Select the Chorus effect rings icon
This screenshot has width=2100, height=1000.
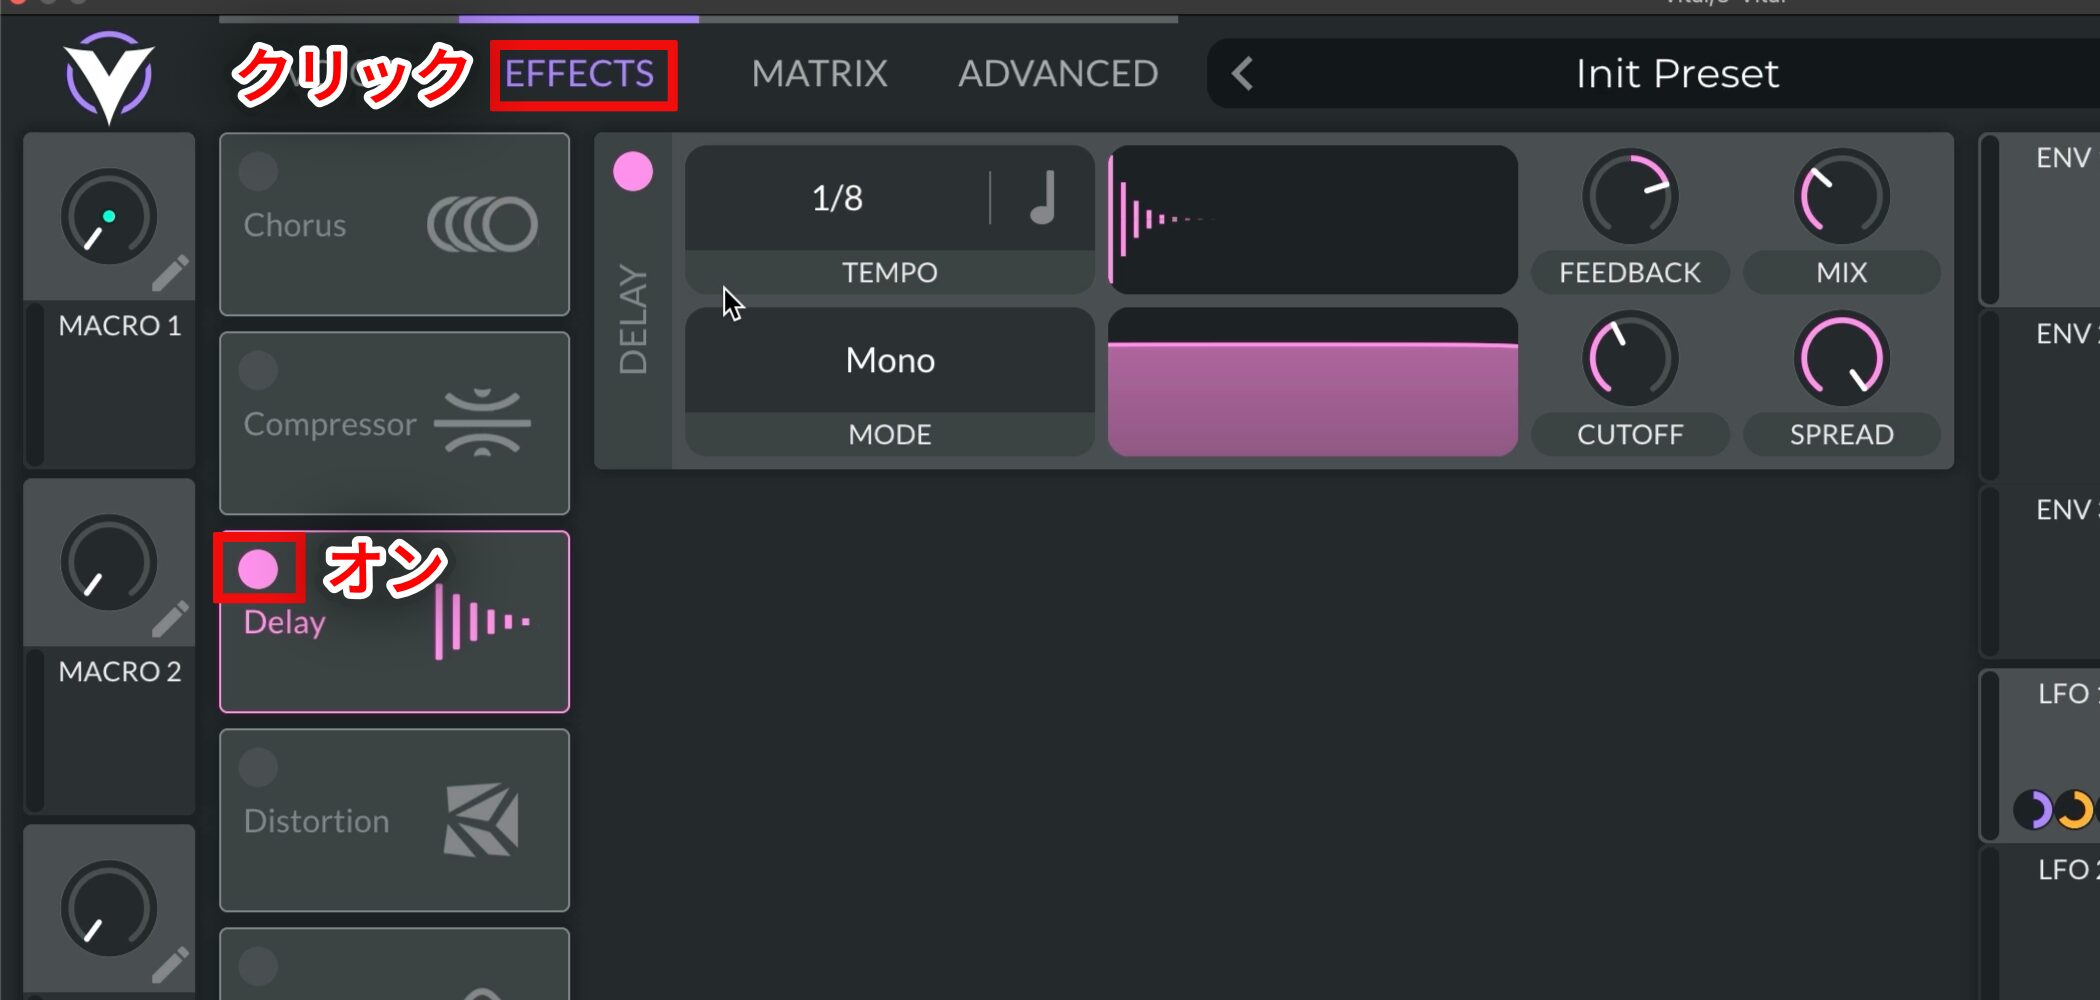482,224
